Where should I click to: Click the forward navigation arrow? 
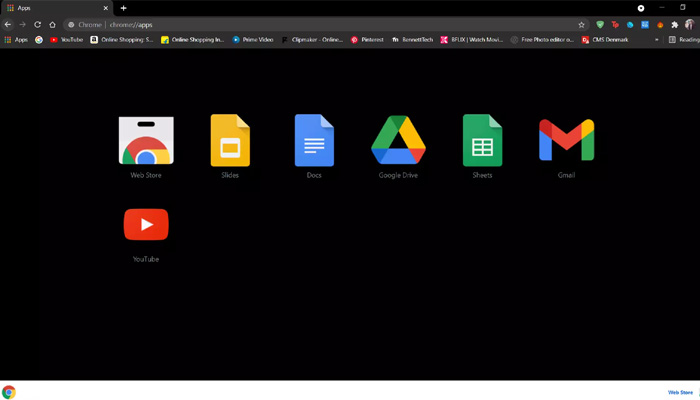pyautogui.click(x=22, y=25)
